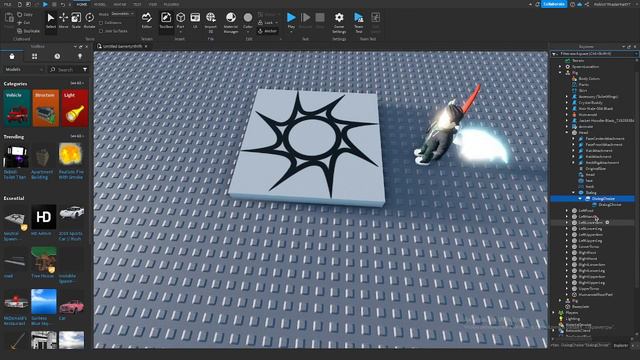Open the Vehicle category card
The image size is (640, 360).
[x=17, y=108]
